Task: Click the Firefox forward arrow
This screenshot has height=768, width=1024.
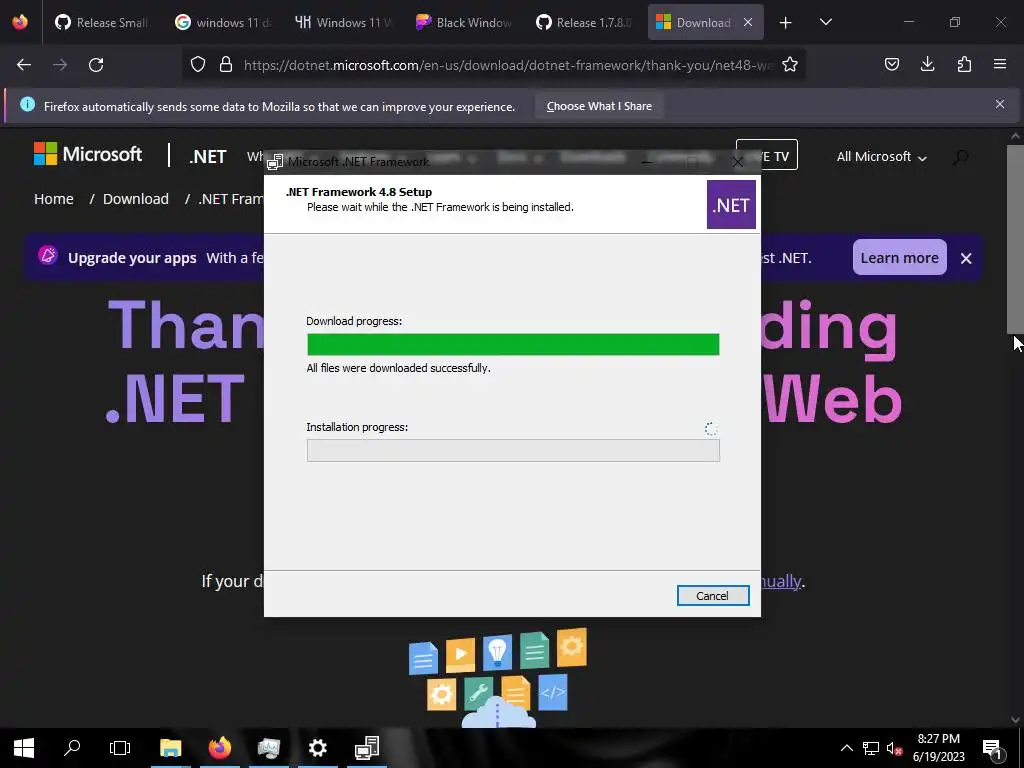Action: pos(60,65)
